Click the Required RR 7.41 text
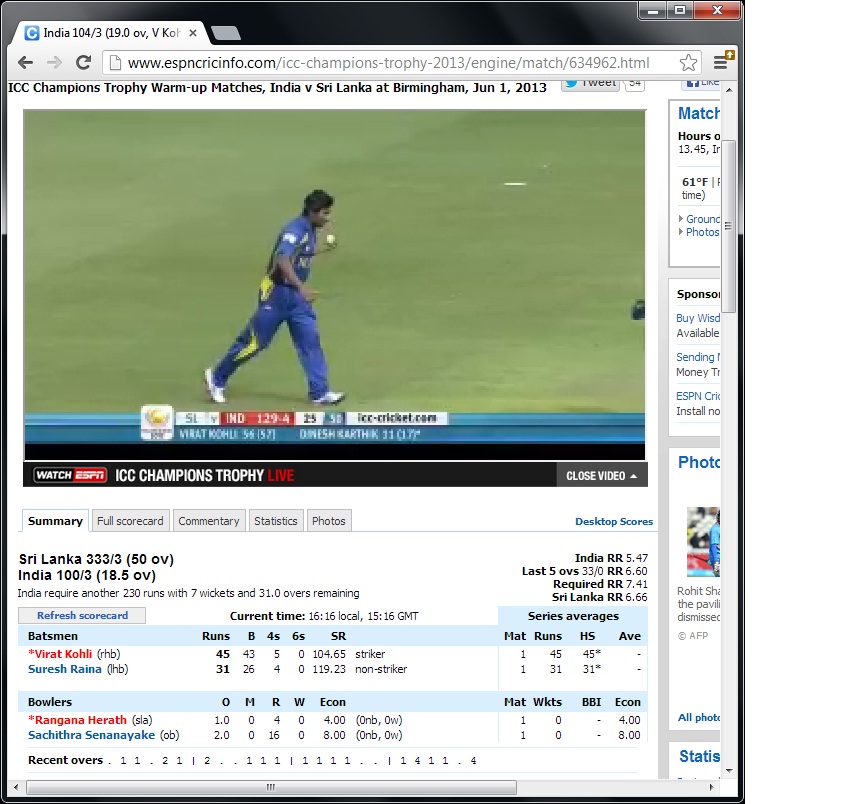This screenshot has height=804, width=864. click(600, 584)
